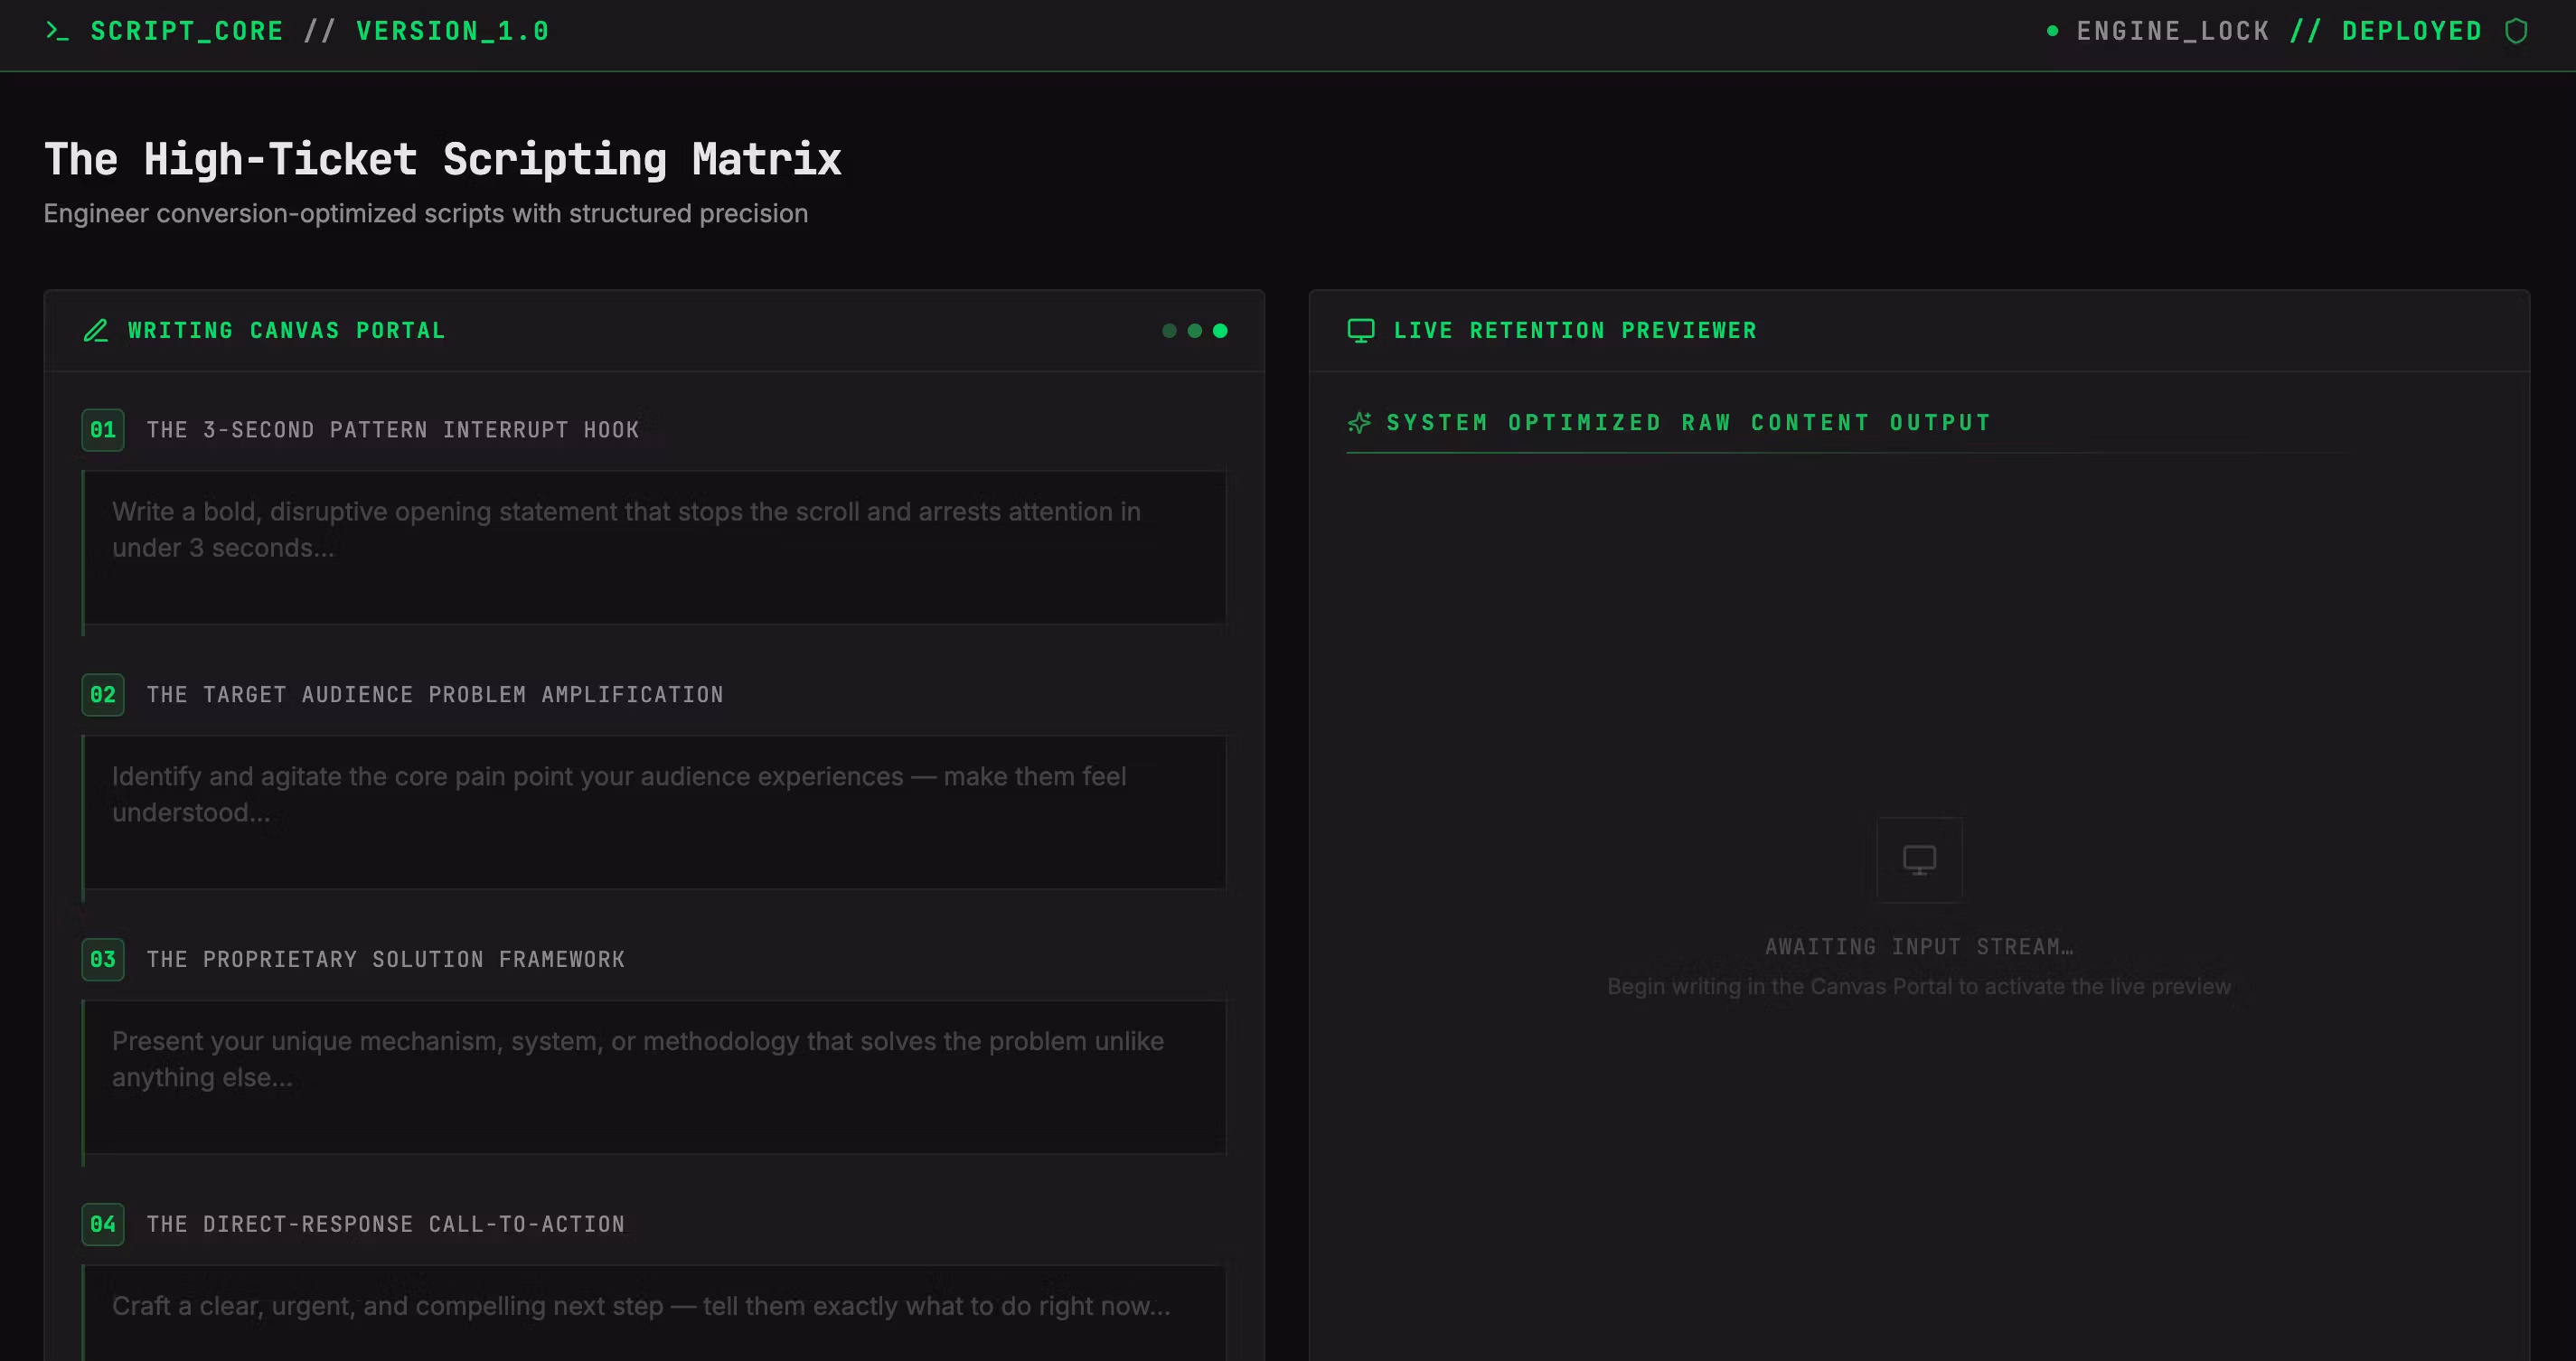Click the VERSION_1.0 label
This screenshot has width=2576, height=1361.
point(452,31)
